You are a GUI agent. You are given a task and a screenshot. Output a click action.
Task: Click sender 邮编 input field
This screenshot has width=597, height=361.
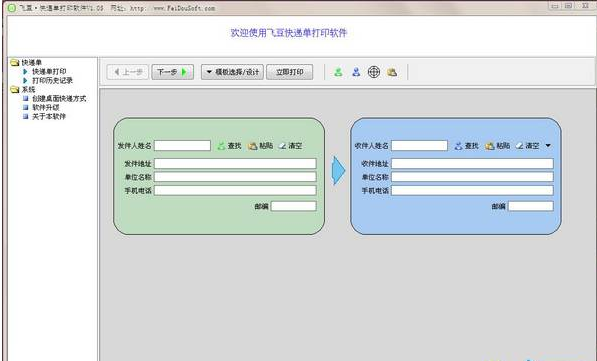coord(294,206)
